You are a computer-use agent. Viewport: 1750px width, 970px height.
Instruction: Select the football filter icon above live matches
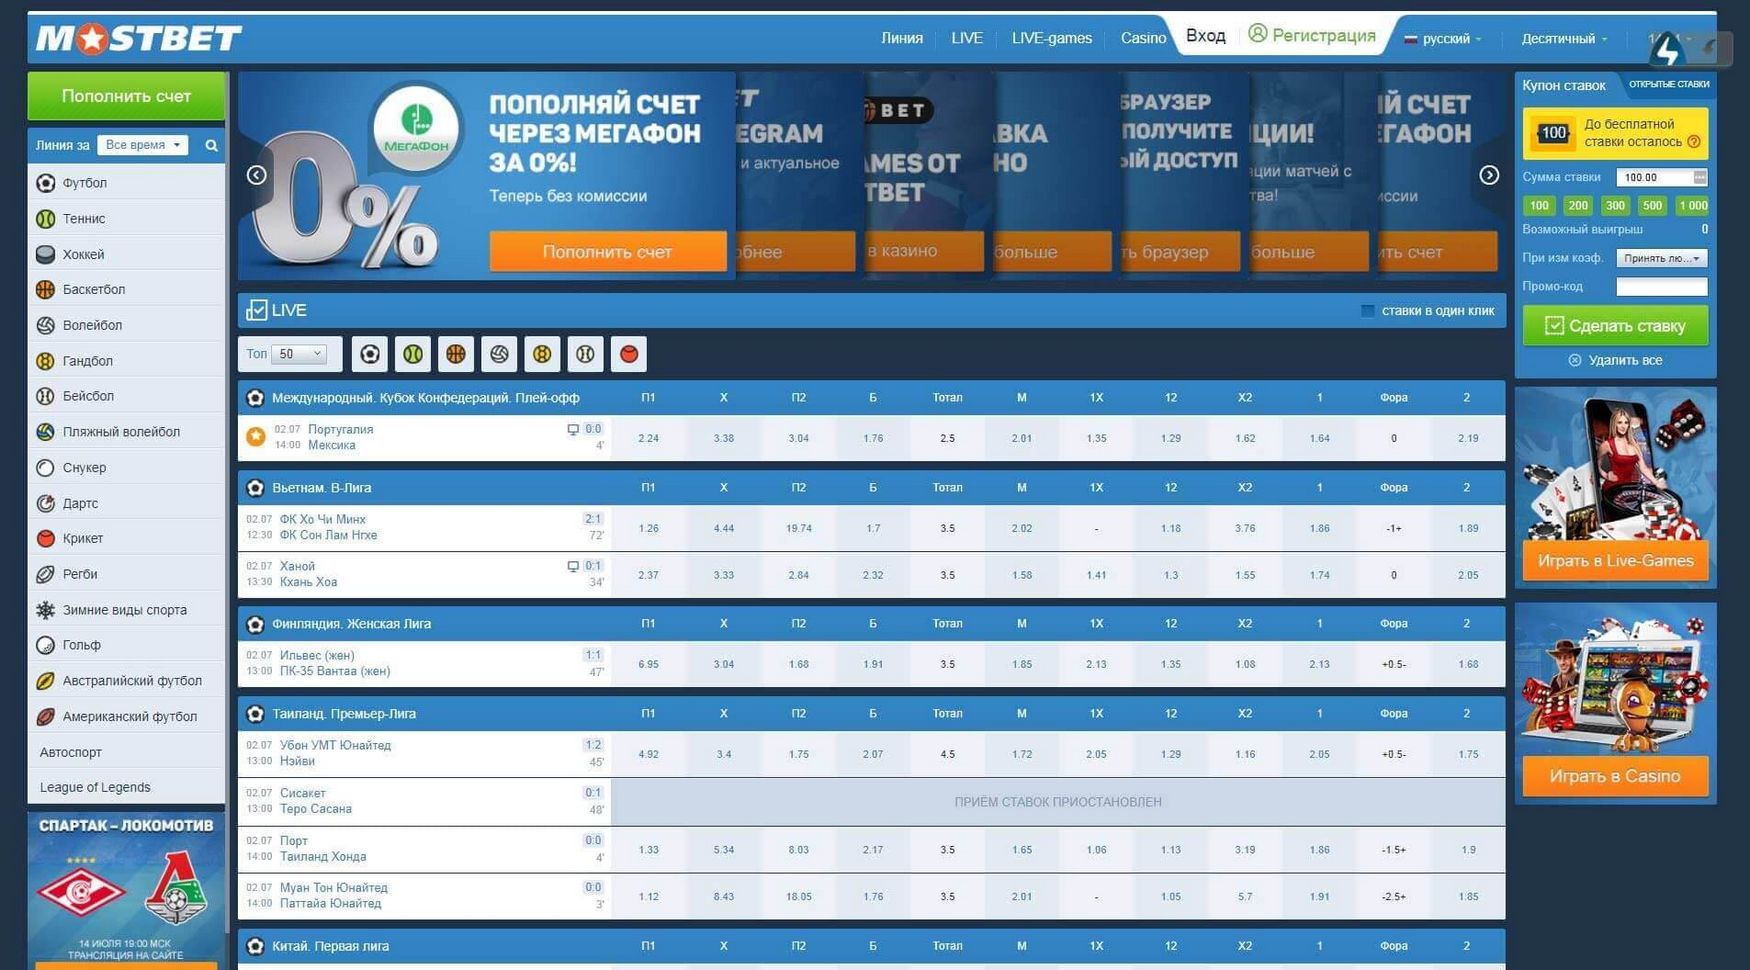(369, 353)
